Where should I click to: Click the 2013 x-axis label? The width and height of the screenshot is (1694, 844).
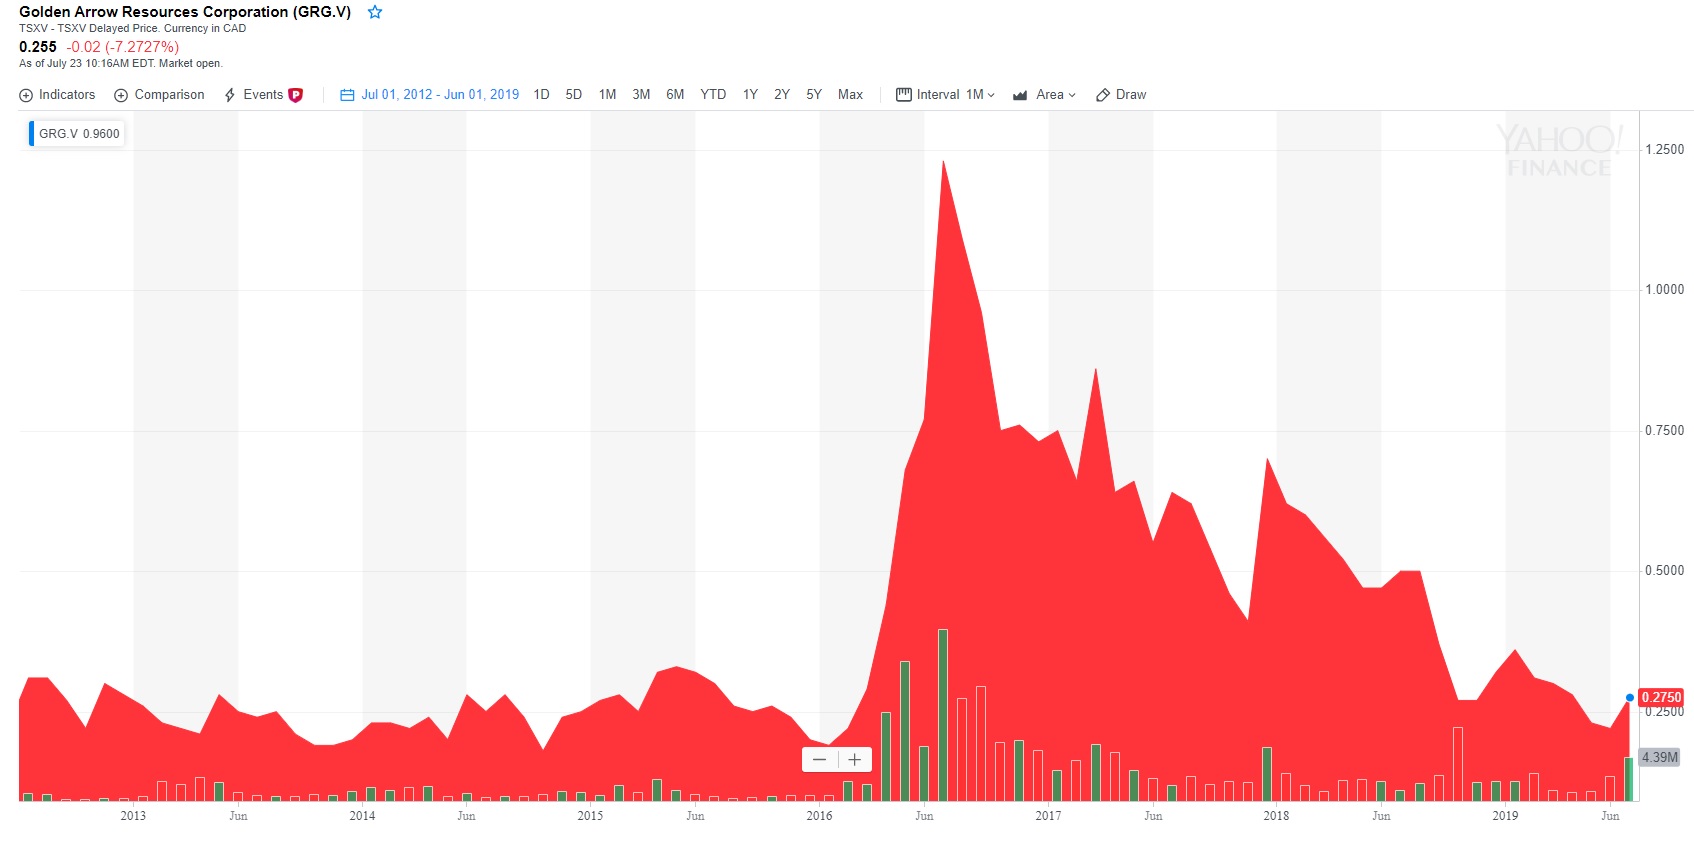tap(133, 816)
